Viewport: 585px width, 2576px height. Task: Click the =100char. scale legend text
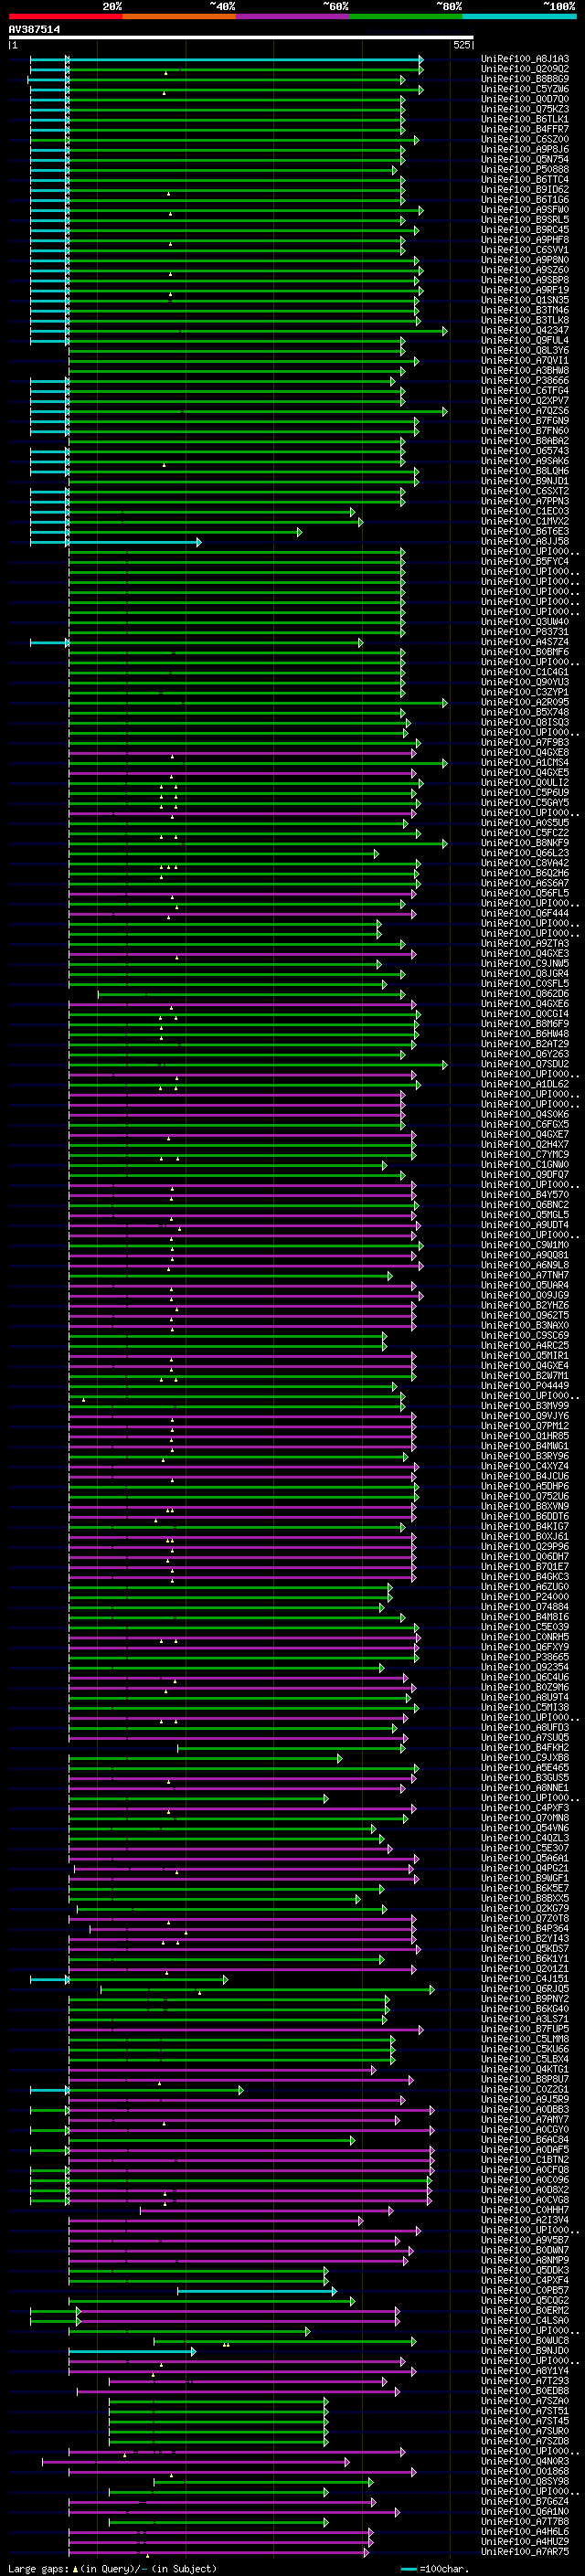443,2569
